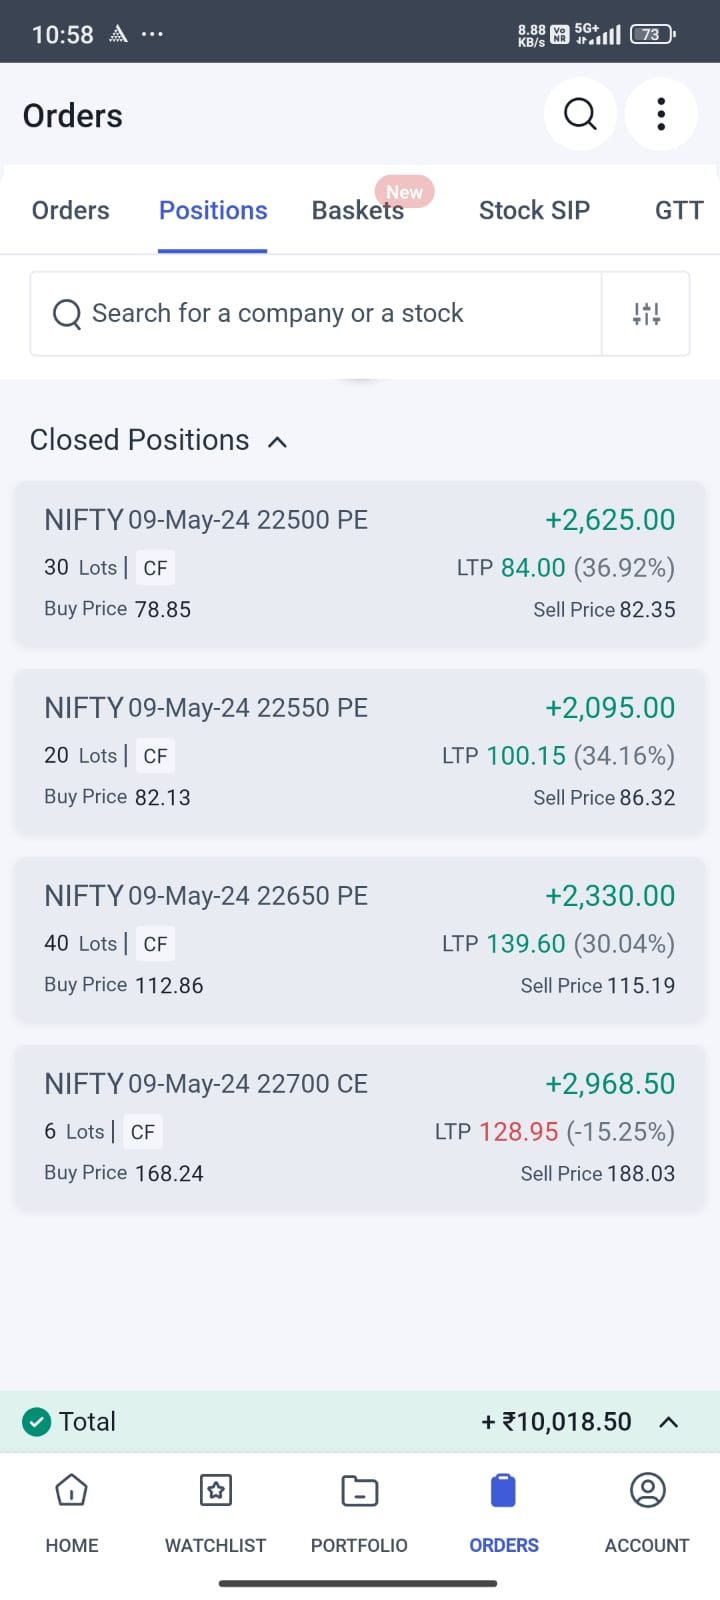The image size is (720, 1600).
Task: Tap the green Total checkmark icon
Action: tap(37, 1421)
